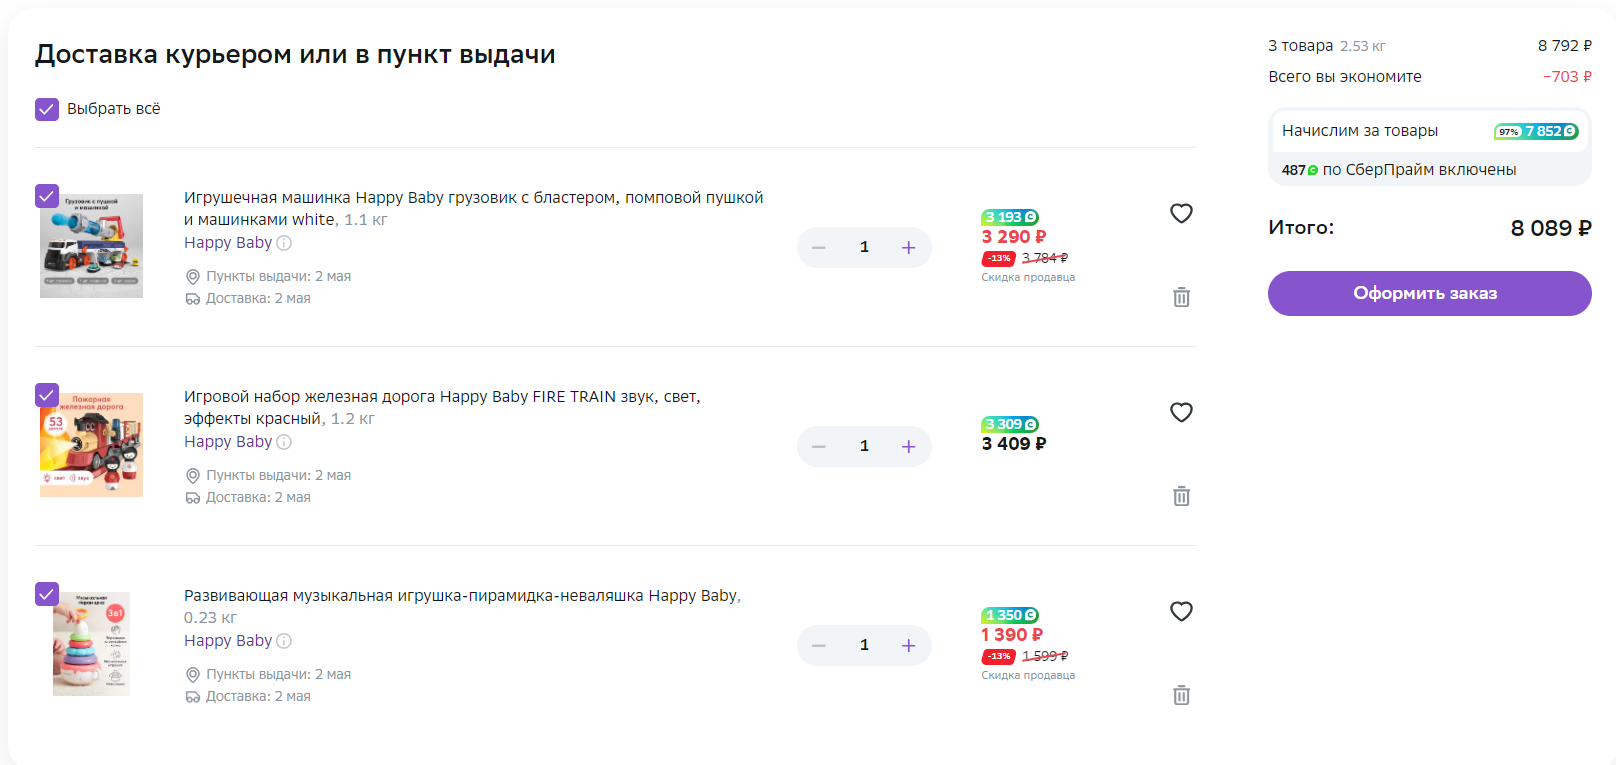Image resolution: width=1616 pixels, height=765 pixels.
Task: Increase quantity of the blaster truck toy
Action: (908, 247)
